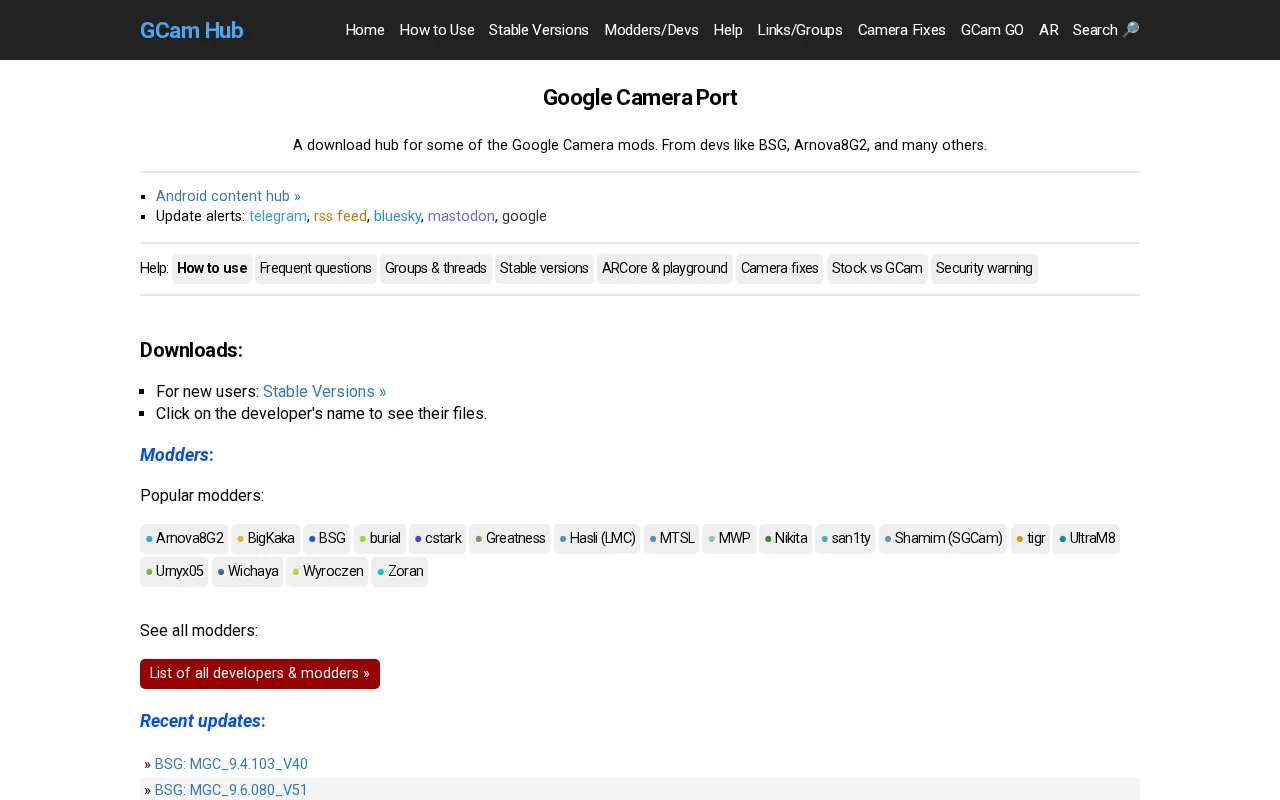This screenshot has height=800, width=1280.
Task: Open the Security warning button
Action: tap(984, 268)
